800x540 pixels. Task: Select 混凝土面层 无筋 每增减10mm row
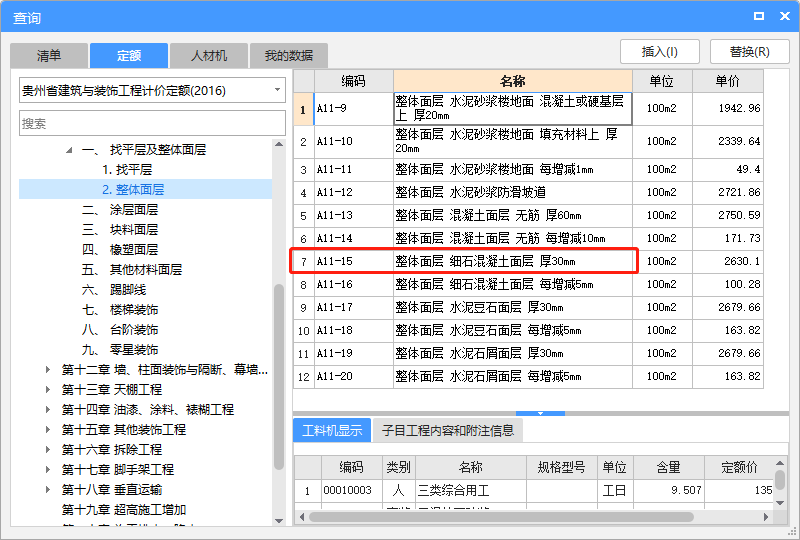click(529, 238)
